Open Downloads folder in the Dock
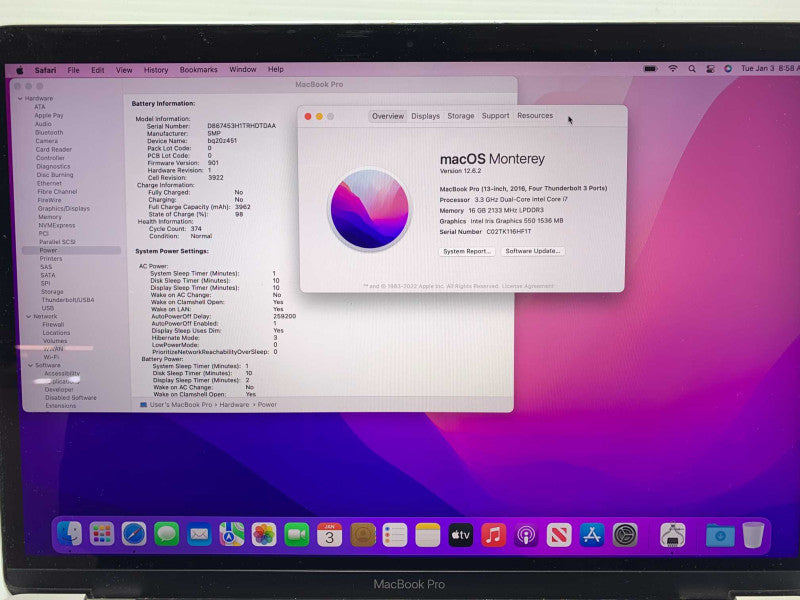800x600 pixels. click(720, 535)
